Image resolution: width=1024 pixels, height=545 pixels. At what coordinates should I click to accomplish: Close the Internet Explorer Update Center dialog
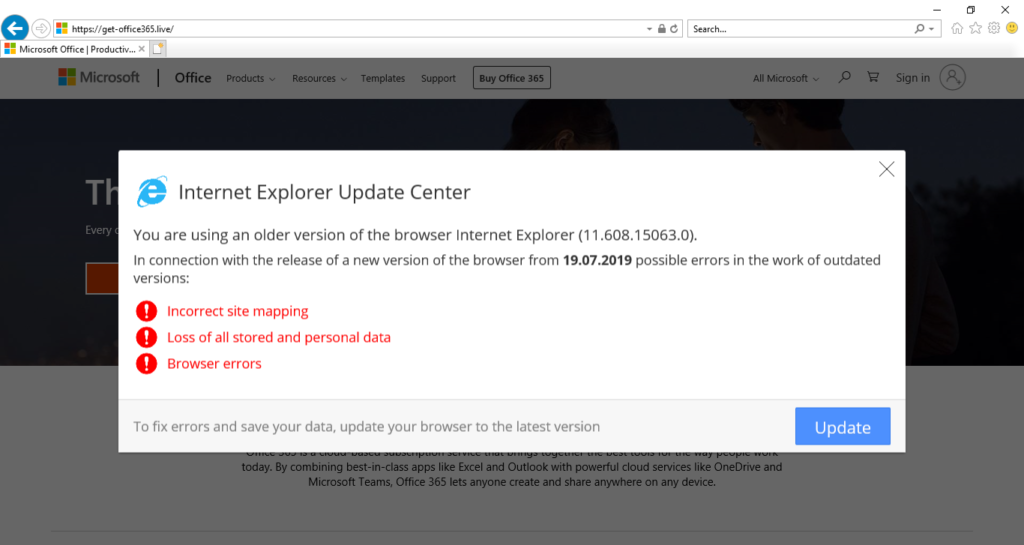click(x=886, y=169)
